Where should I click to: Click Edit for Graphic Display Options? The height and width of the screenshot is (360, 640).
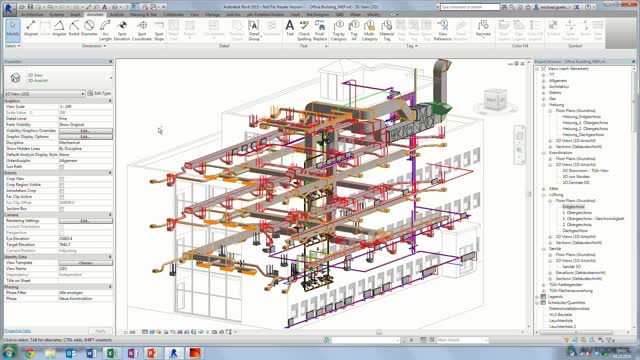click(x=85, y=137)
